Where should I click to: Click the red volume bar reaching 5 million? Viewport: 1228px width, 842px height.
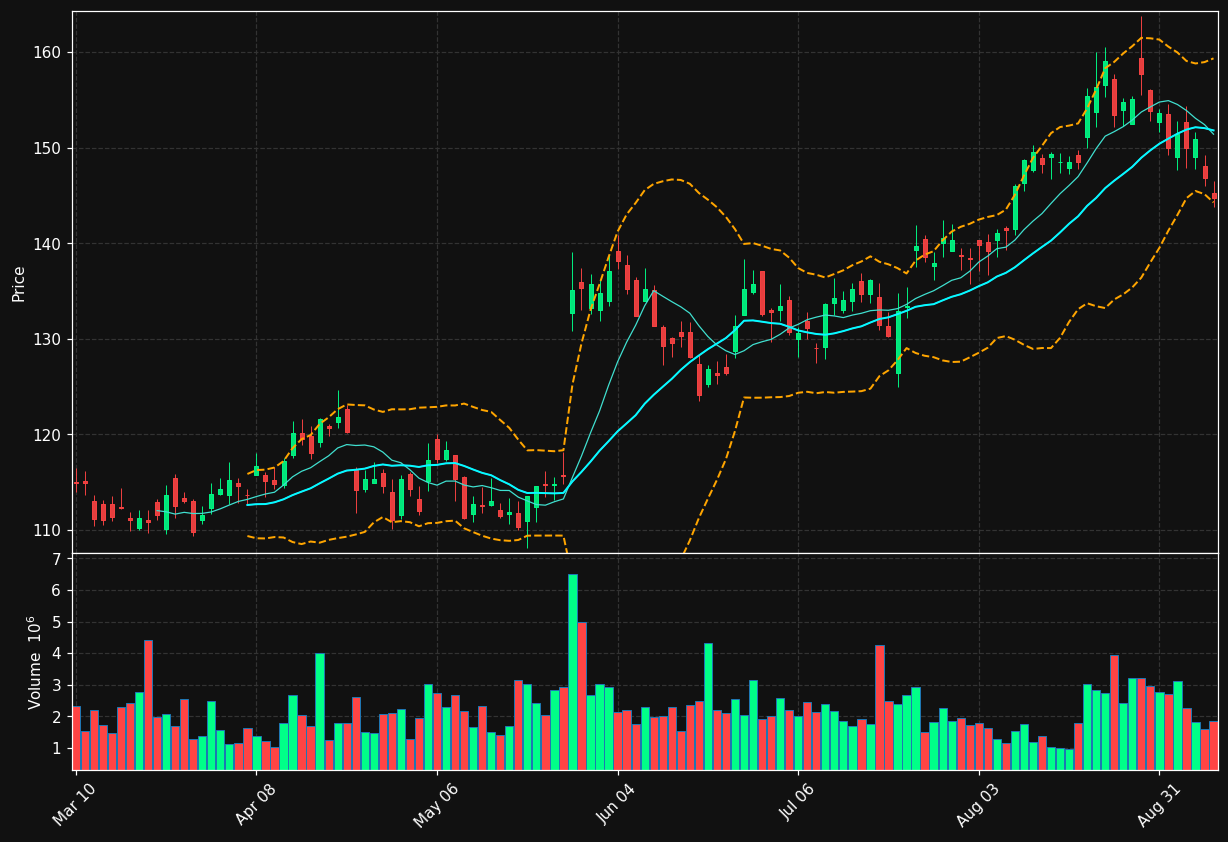pyautogui.click(x=582, y=696)
